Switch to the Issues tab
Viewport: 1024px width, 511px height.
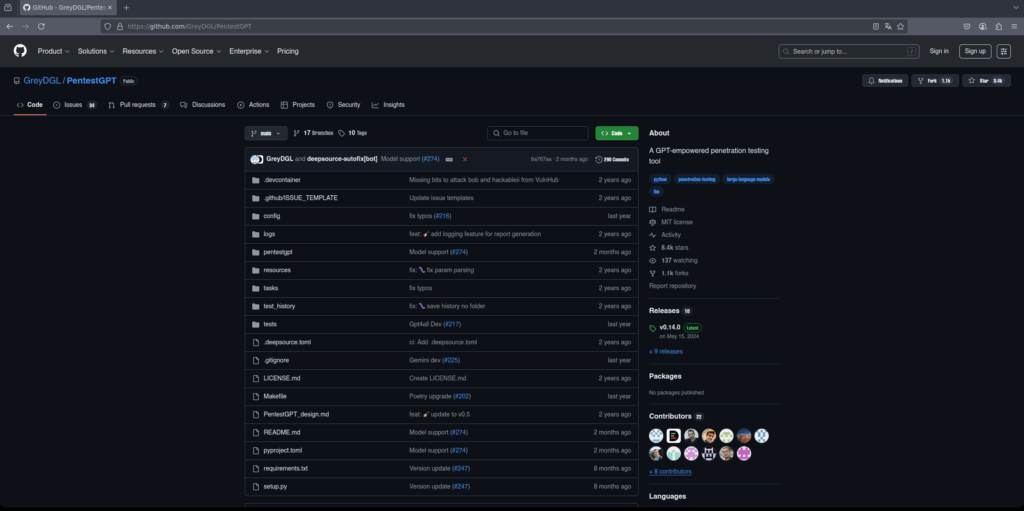tap(74, 104)
